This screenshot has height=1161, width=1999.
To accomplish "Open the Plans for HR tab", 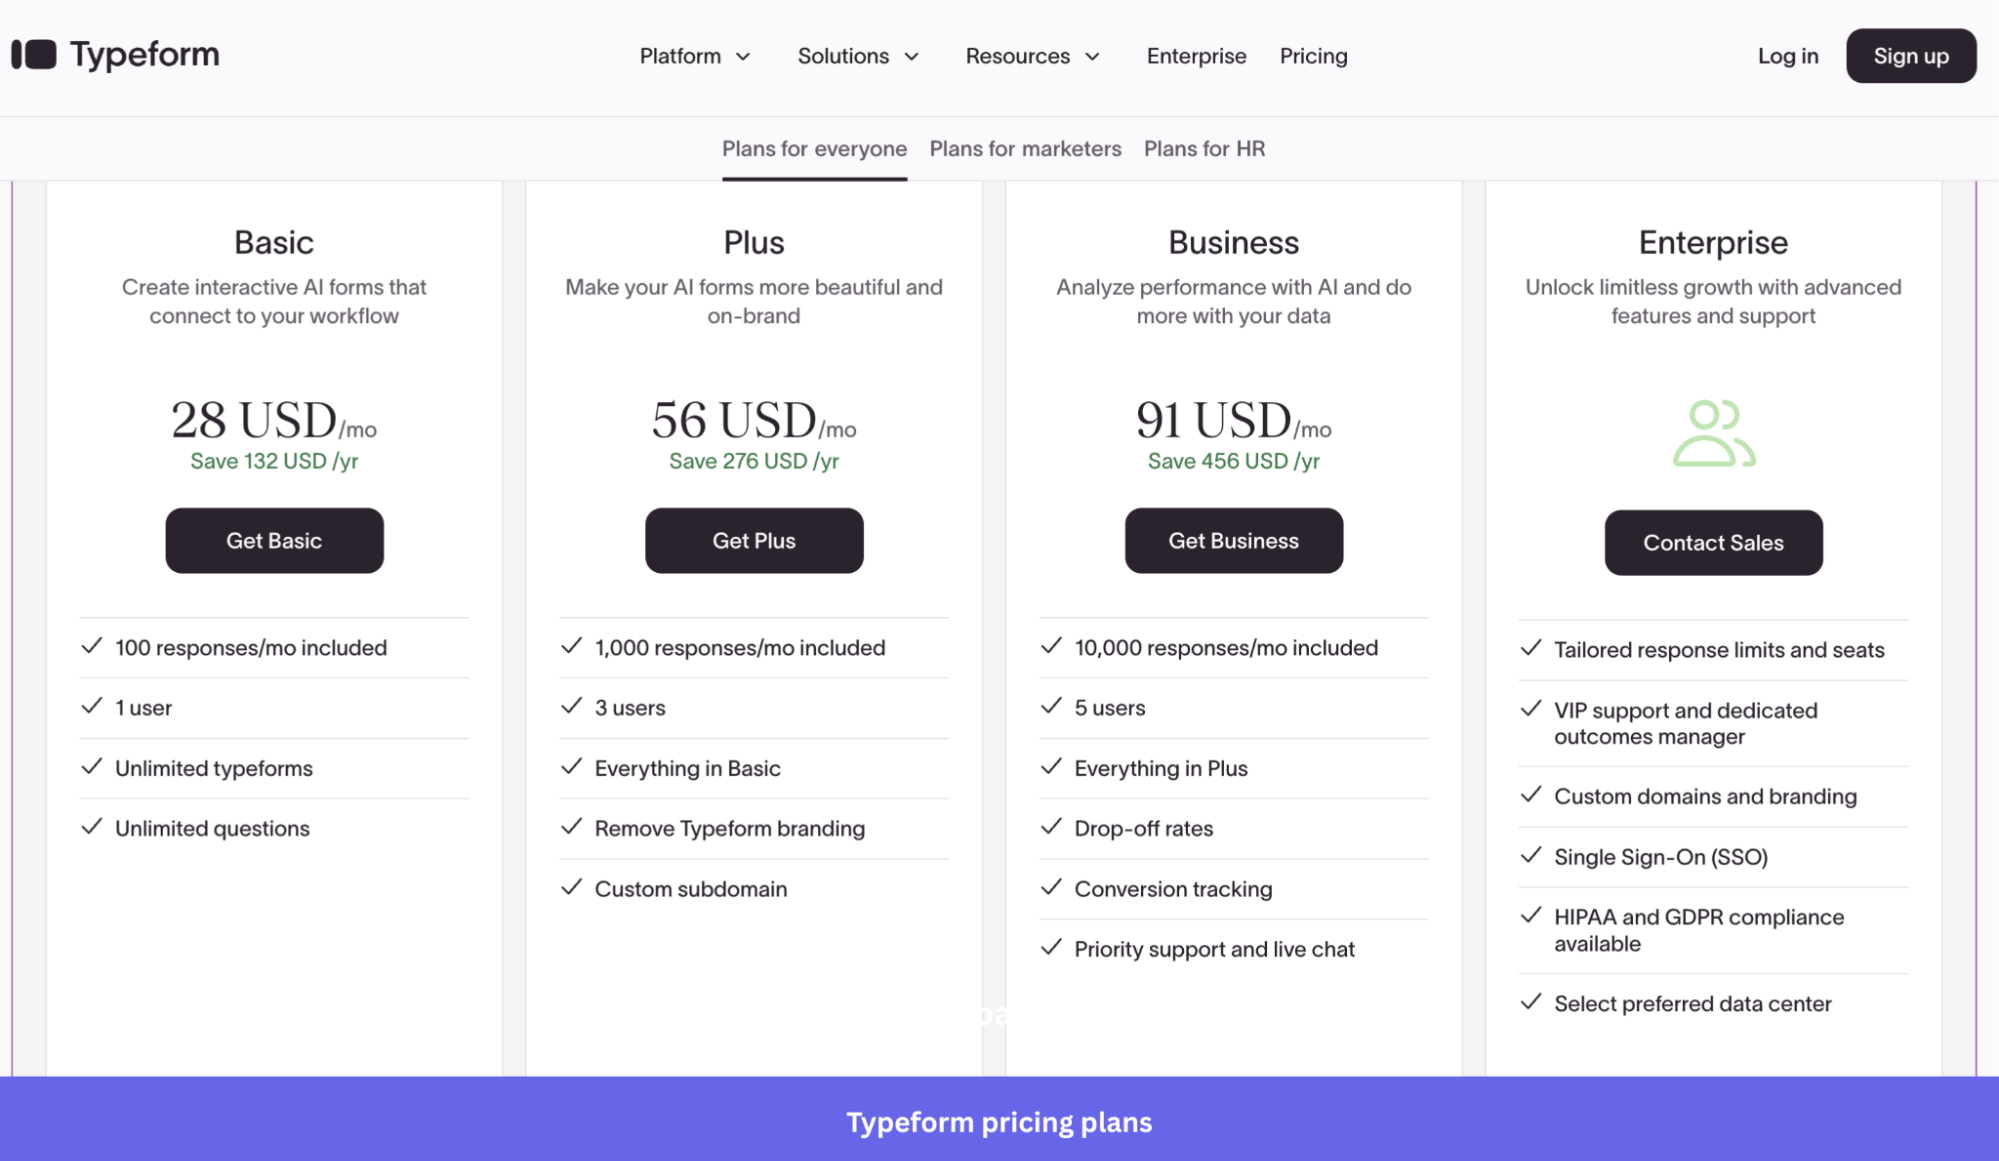I will tap(1204, 148).
